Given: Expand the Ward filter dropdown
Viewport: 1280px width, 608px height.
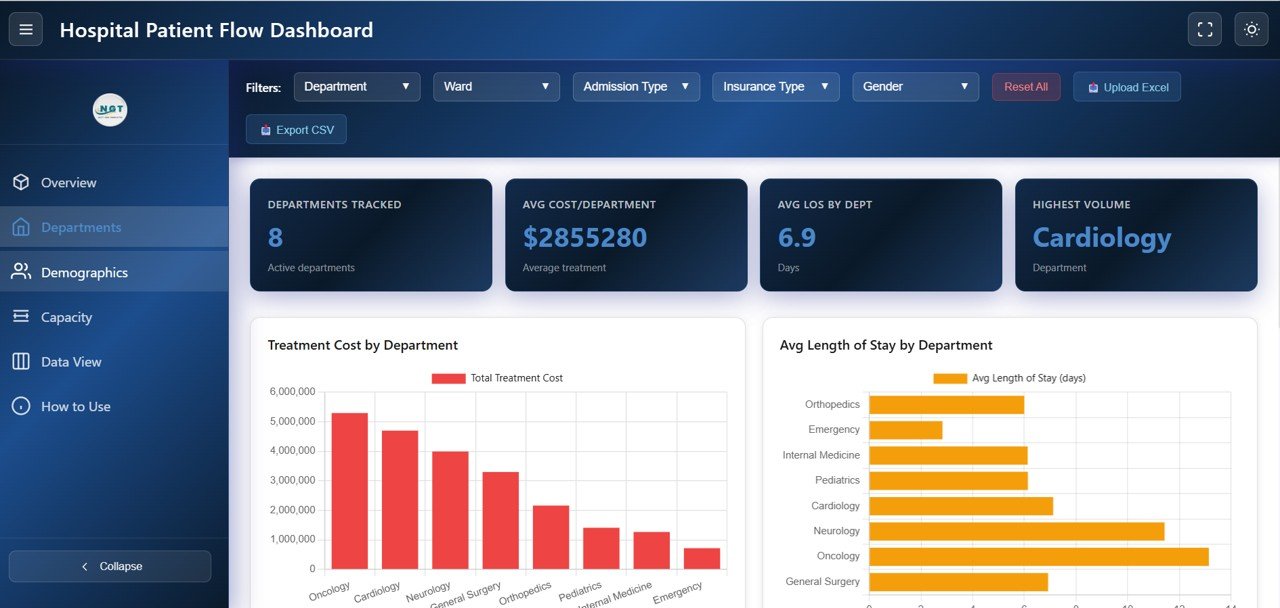Looking at the screenshot, I should coord(496,87).
